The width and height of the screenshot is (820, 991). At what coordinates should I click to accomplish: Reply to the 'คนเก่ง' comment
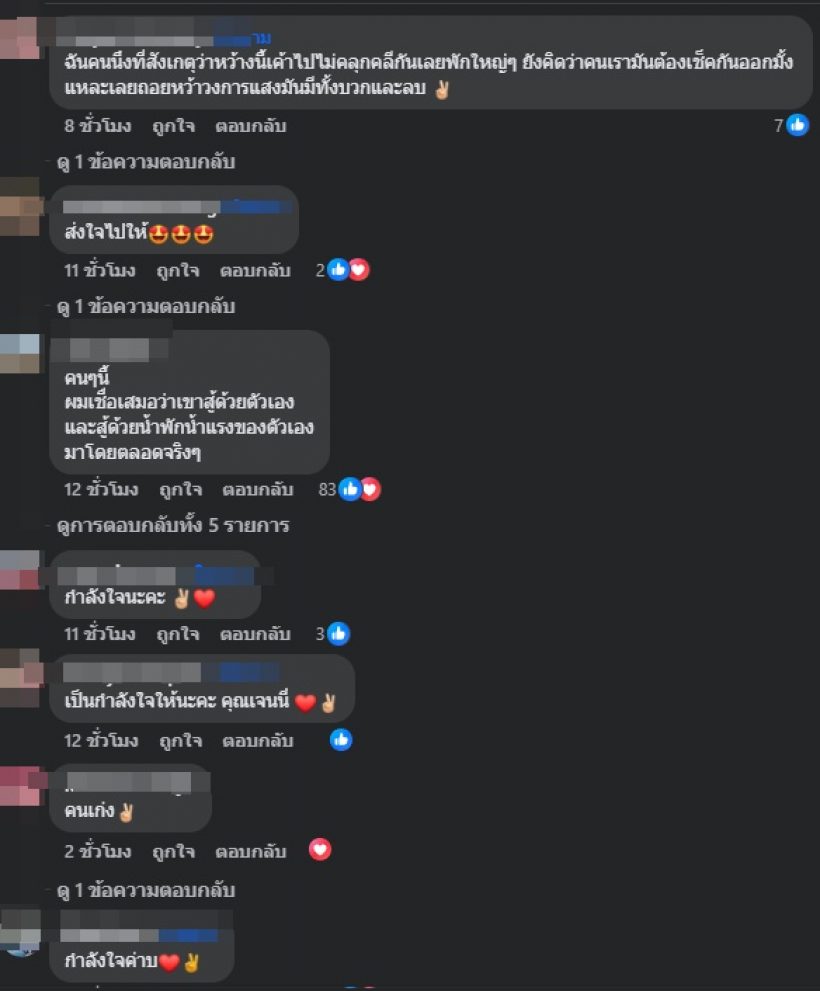coord(250,851)
